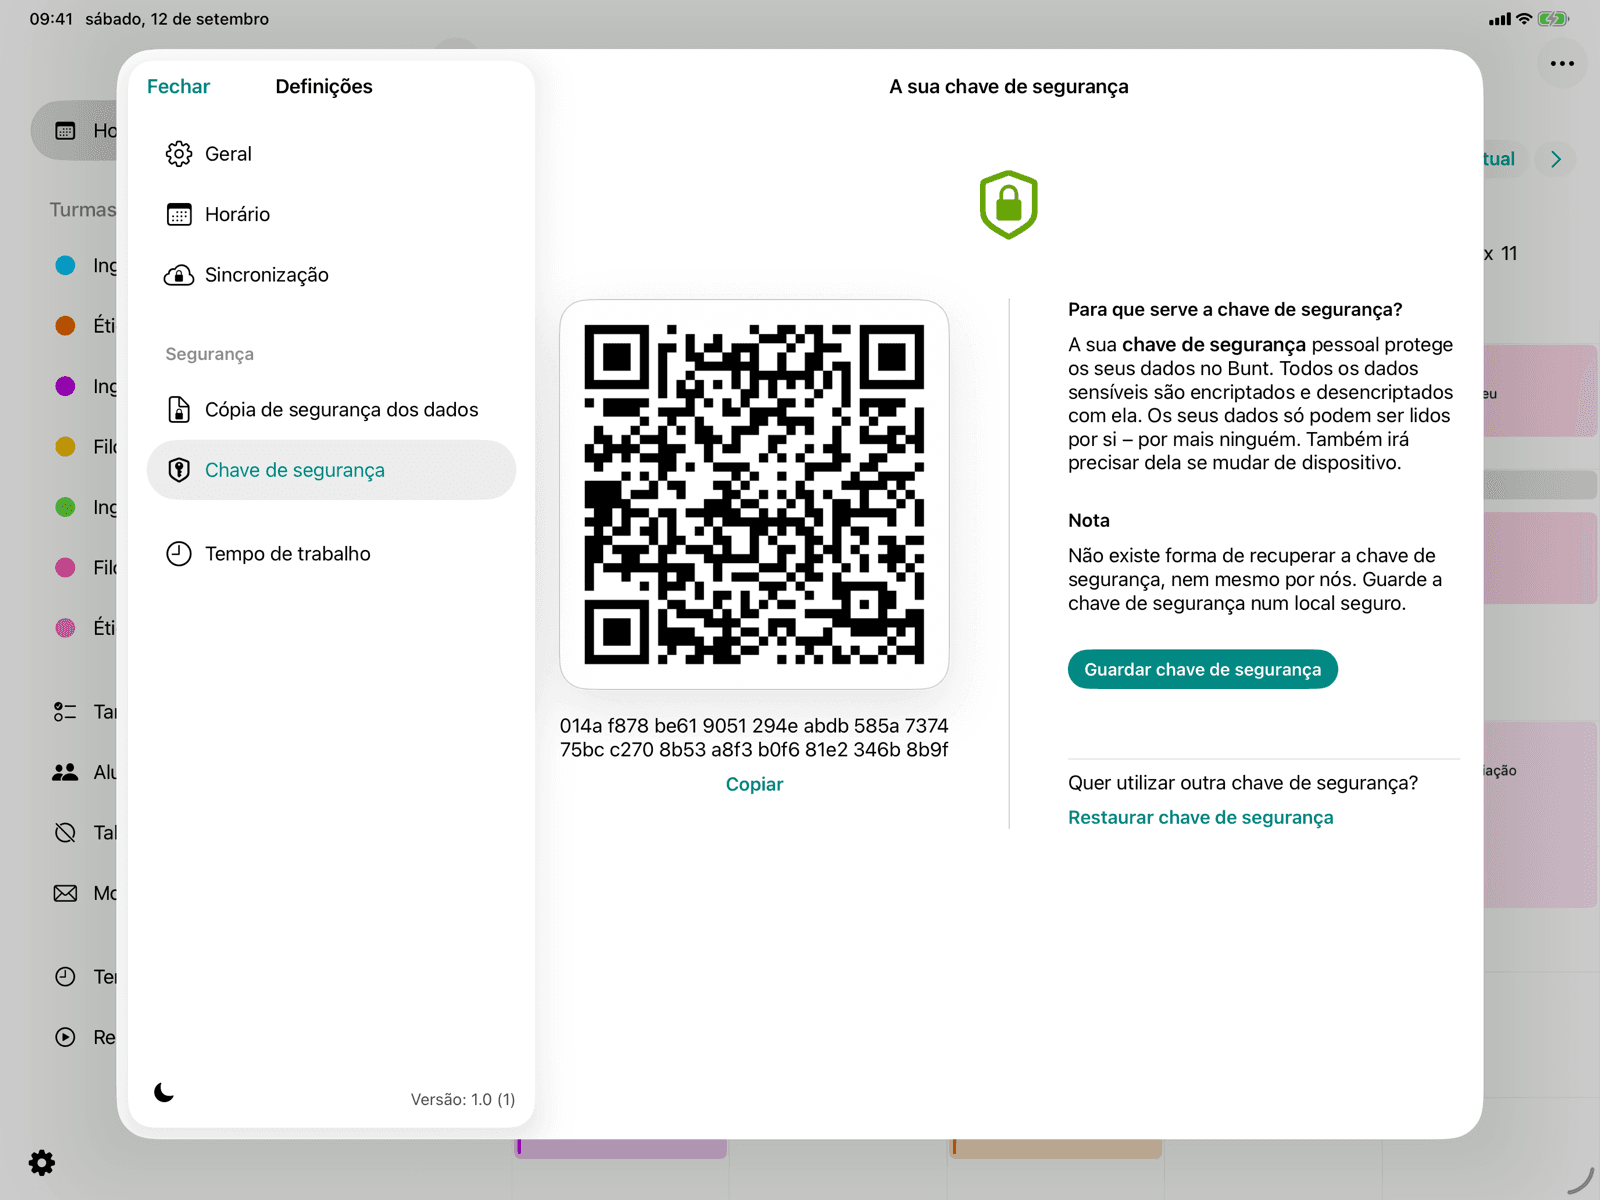Click the calendar icon in the background sidebar
The image size is (1600, 1200).
65,131
